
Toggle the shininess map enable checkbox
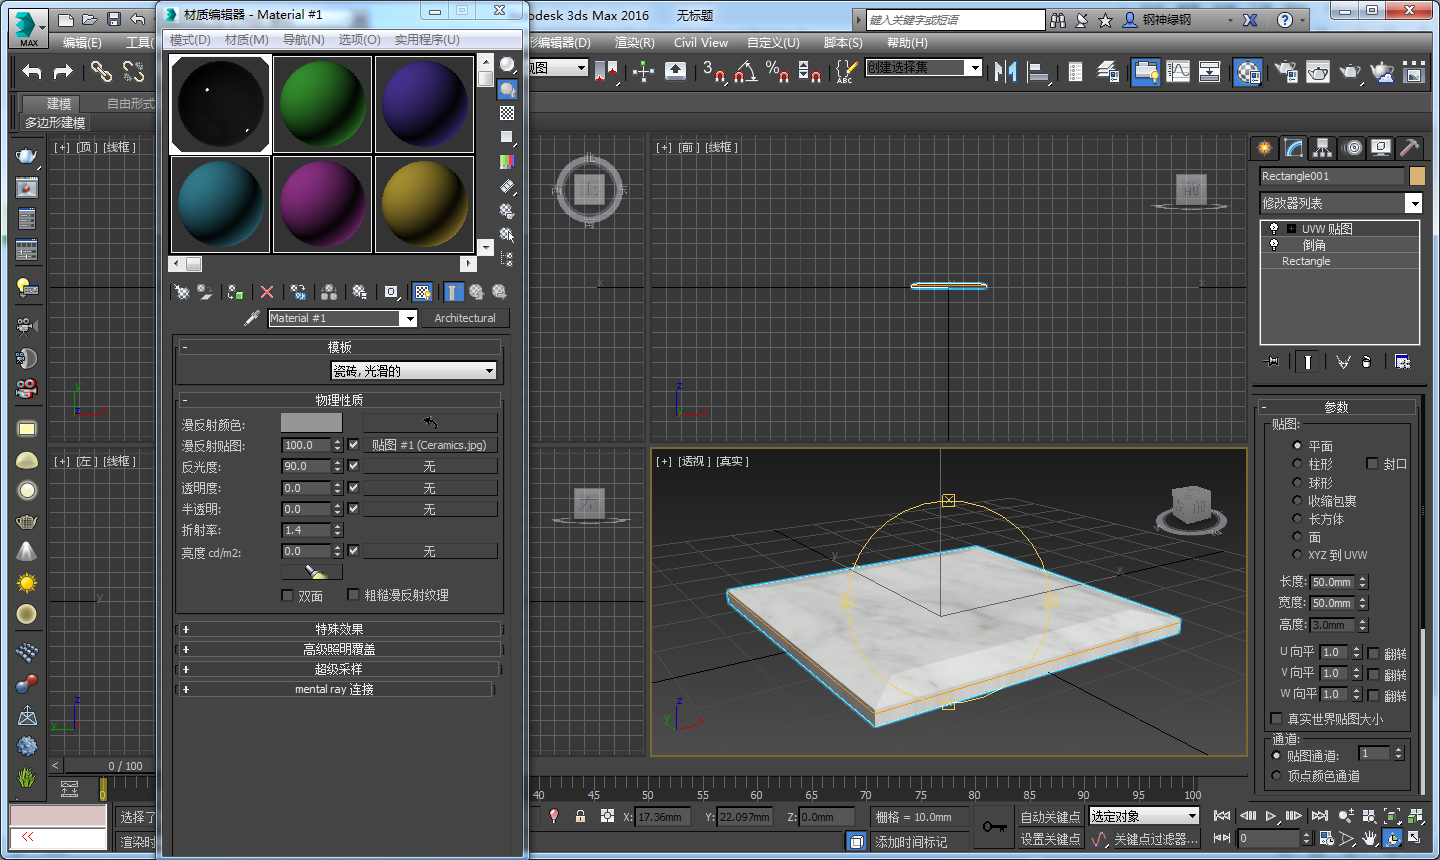(x=353, y=466)
